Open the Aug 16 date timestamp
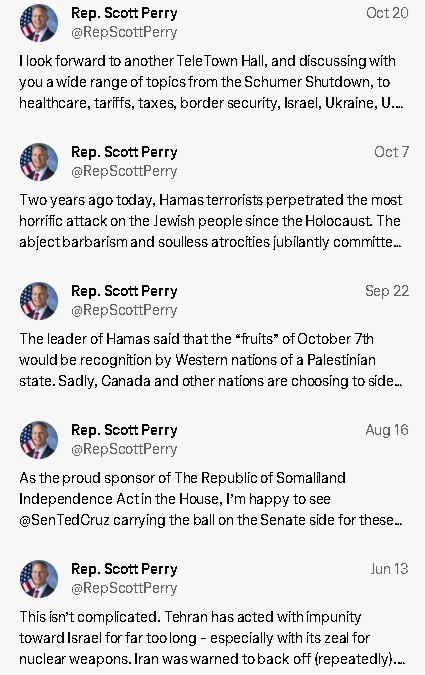This screenshot has width=425, height=675. pyautogui.click(x=387, y=430)
